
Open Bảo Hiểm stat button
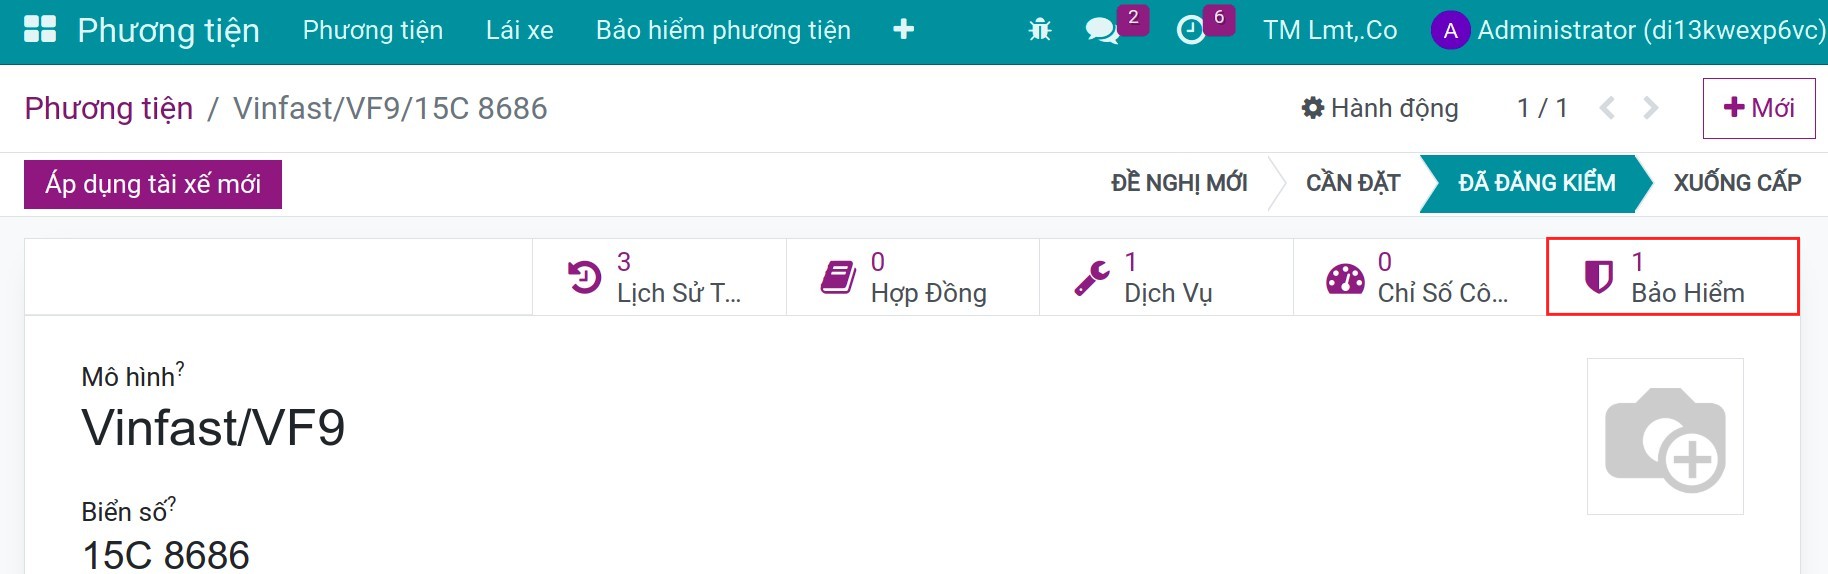pos(1673,277)
